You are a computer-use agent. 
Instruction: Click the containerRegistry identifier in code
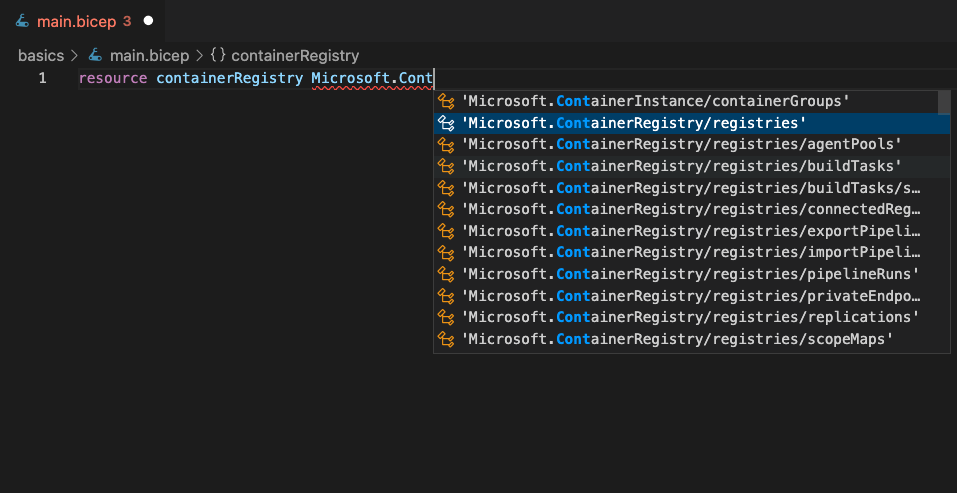click(x=229, y=78)
